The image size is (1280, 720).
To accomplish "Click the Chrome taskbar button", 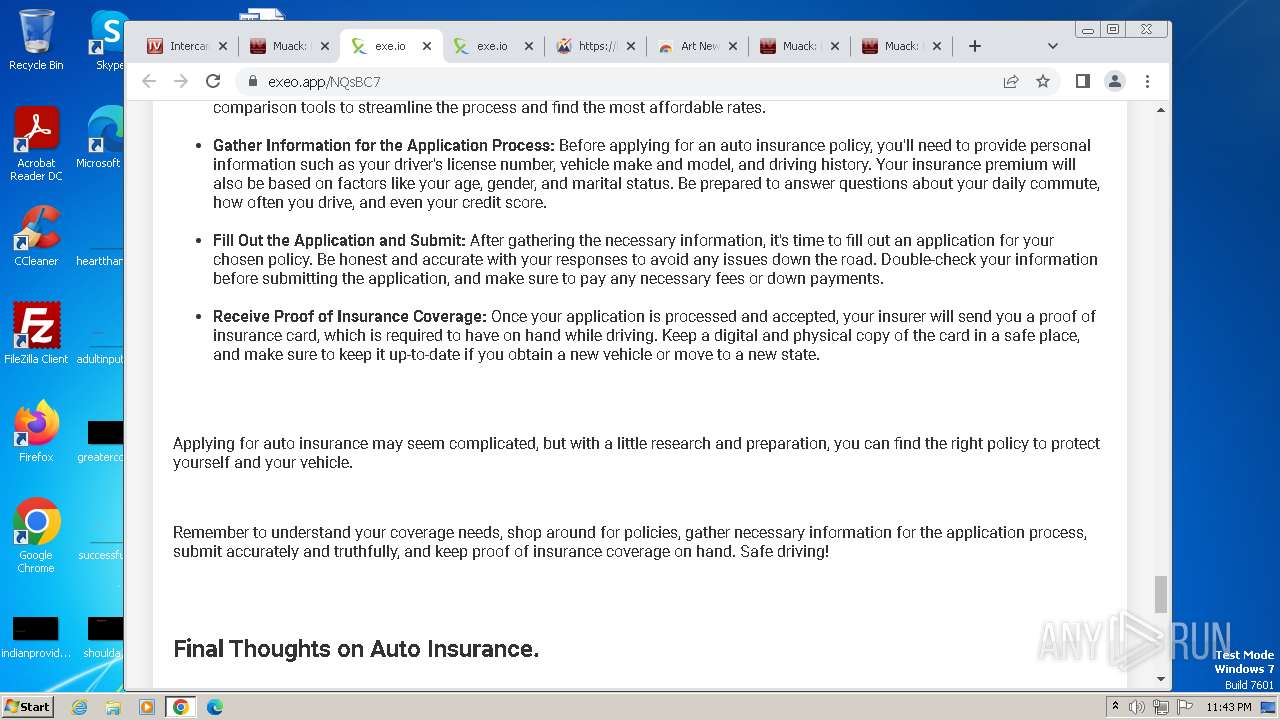I will tap(181, 707).
